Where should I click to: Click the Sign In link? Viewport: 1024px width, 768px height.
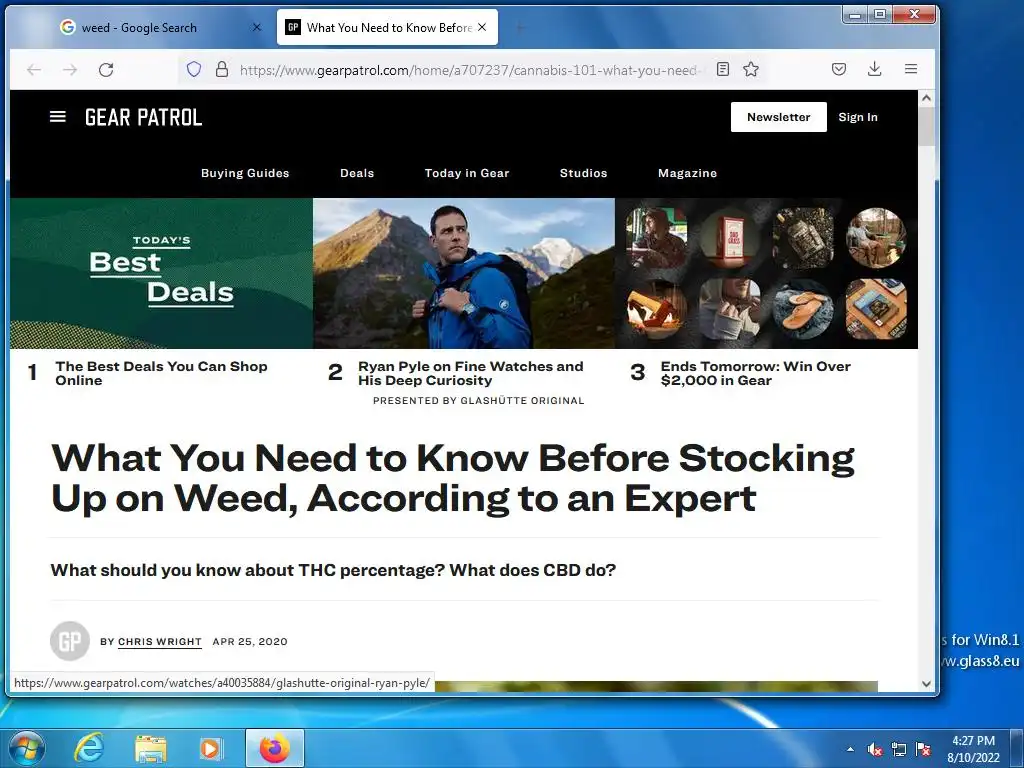(x=858, y=117)
